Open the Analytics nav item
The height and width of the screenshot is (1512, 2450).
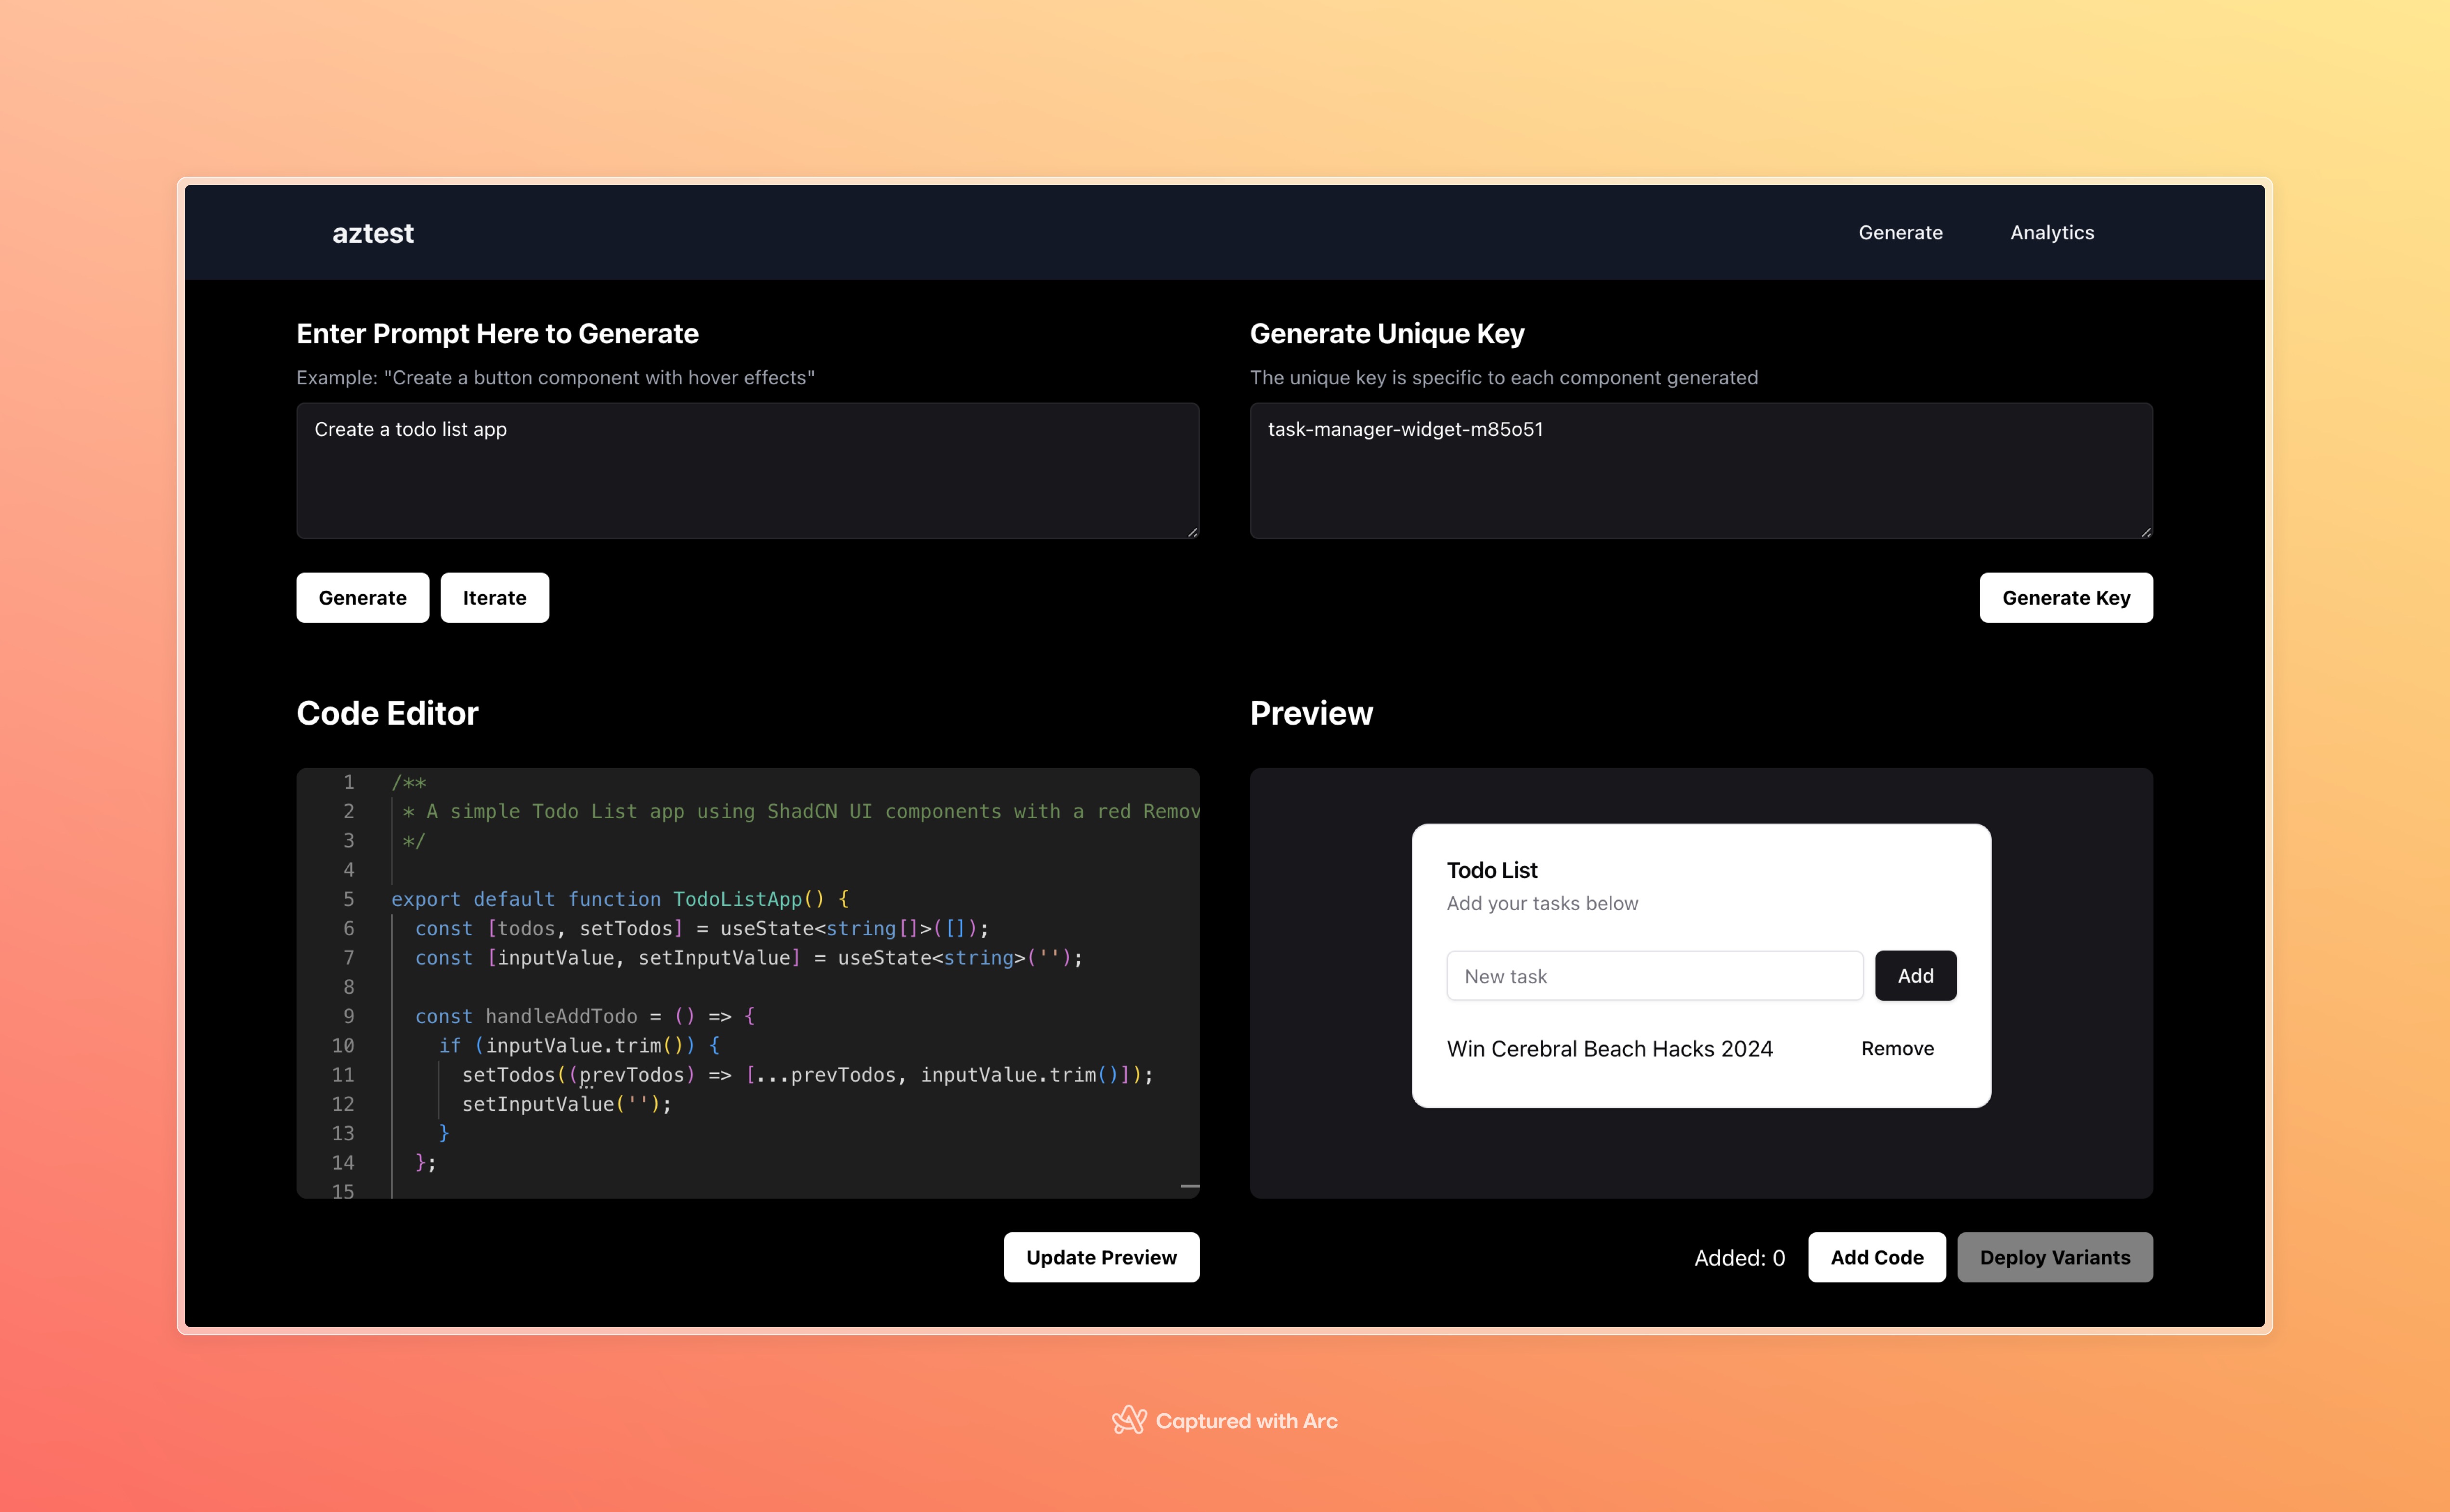(2051, 232)
